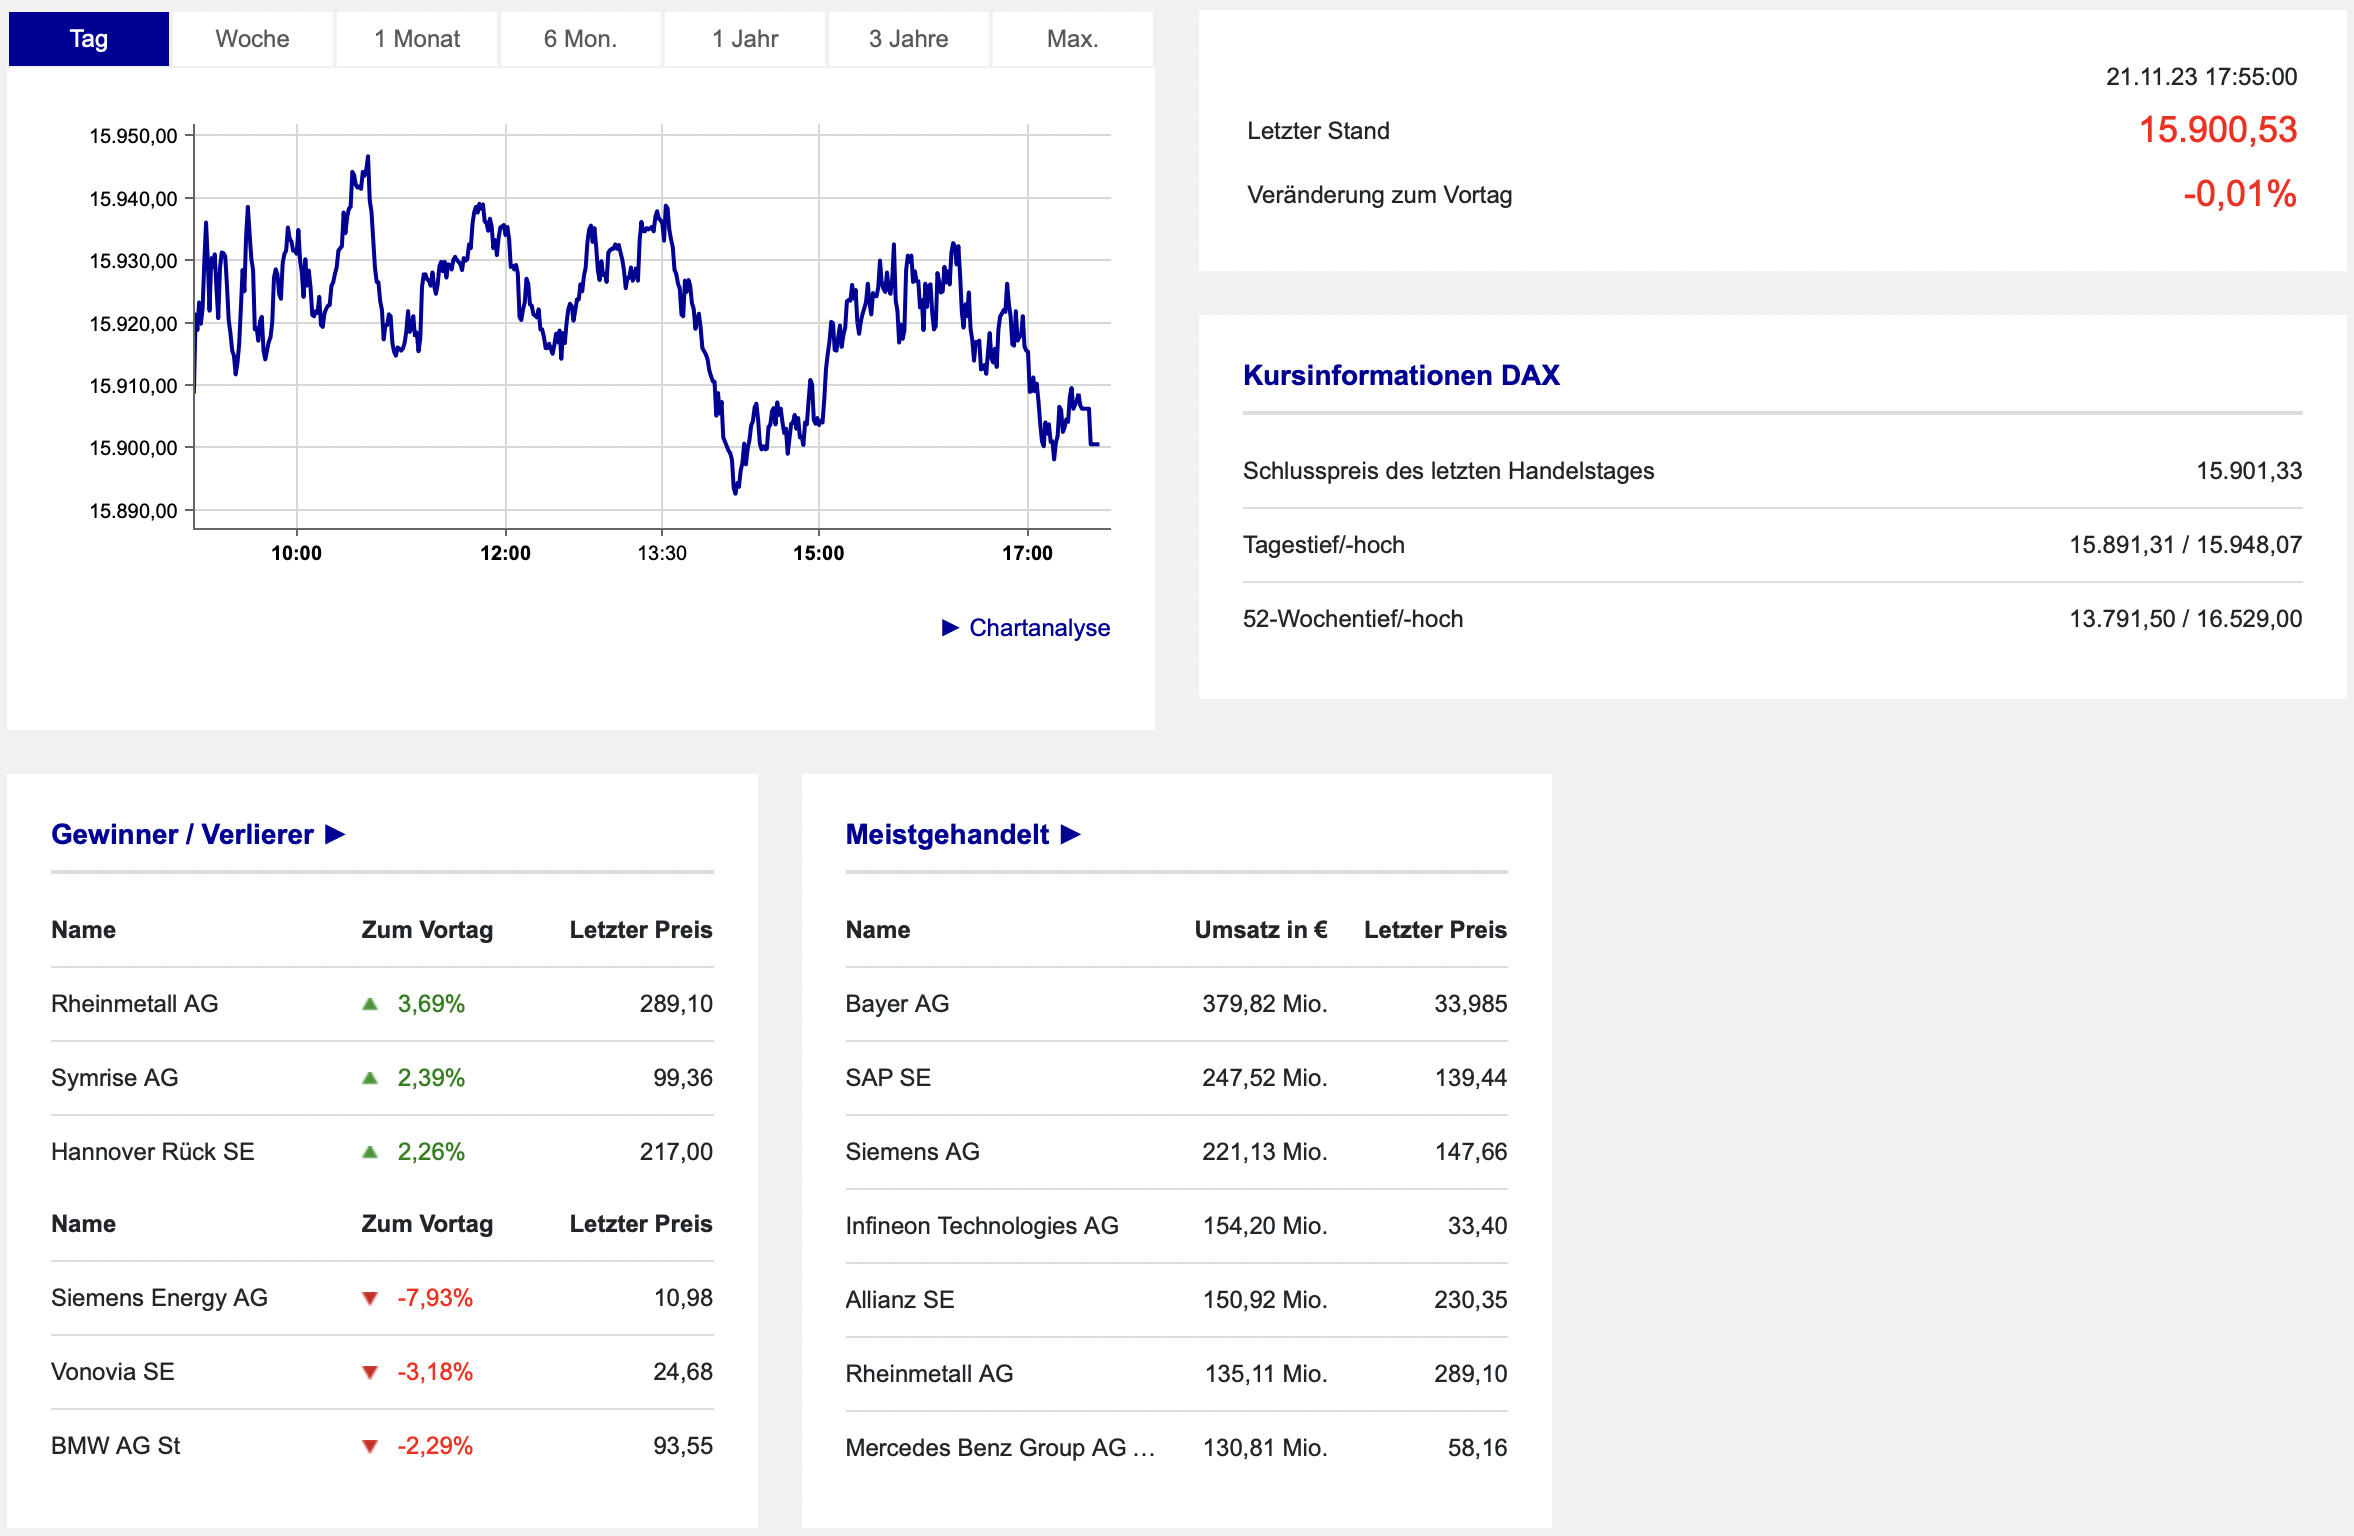Click the triangle icon before Chartanalyse
Image resolution: width=2354 pixels, height=1536 pixels.
pyautogui.click(x=950, y=627)
